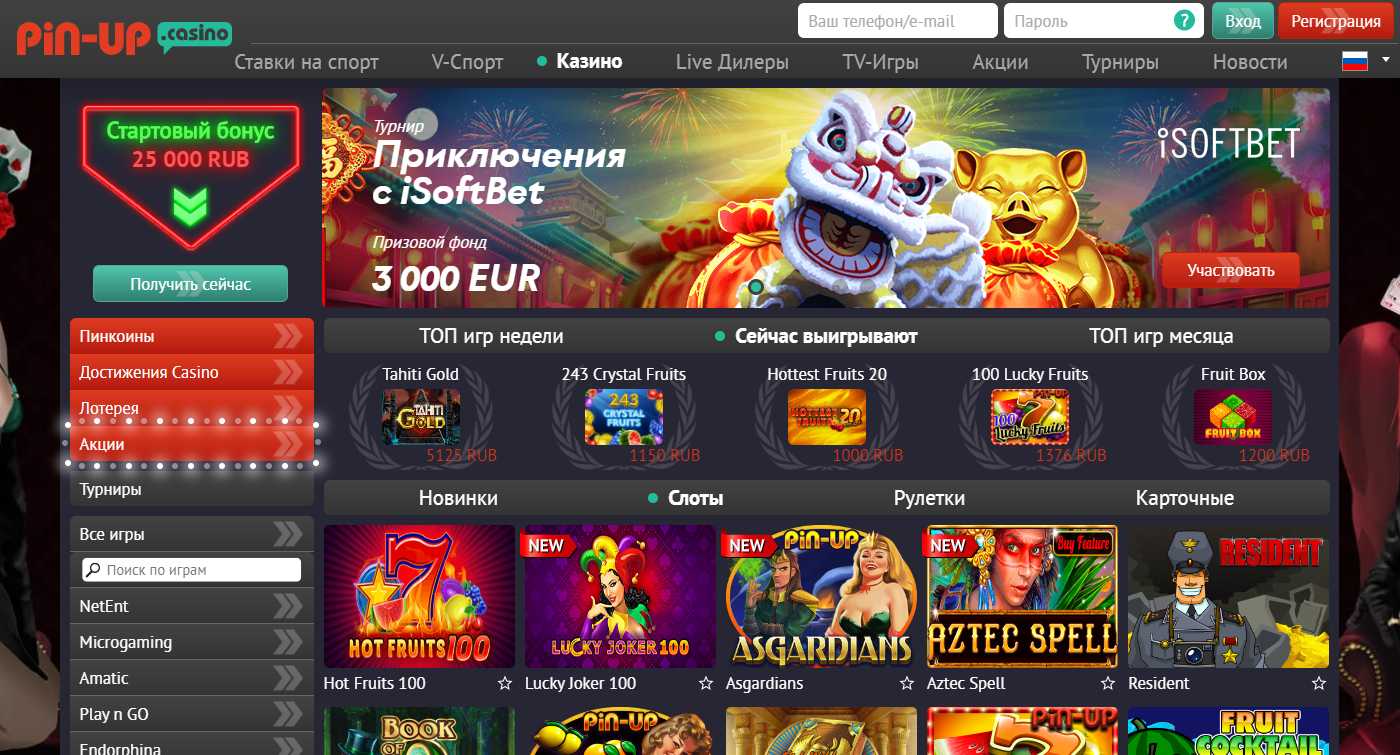This screenshot has width=1400, height=755.
Task: Mark Lucky Joker 100 as favorite star
Action: [706, 684]
